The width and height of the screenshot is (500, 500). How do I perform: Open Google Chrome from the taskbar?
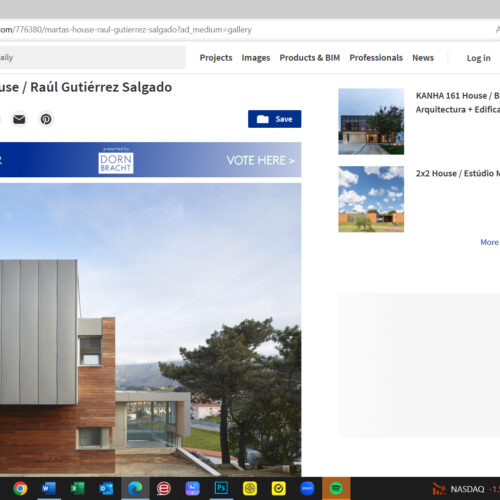click(x=20, y=489)
